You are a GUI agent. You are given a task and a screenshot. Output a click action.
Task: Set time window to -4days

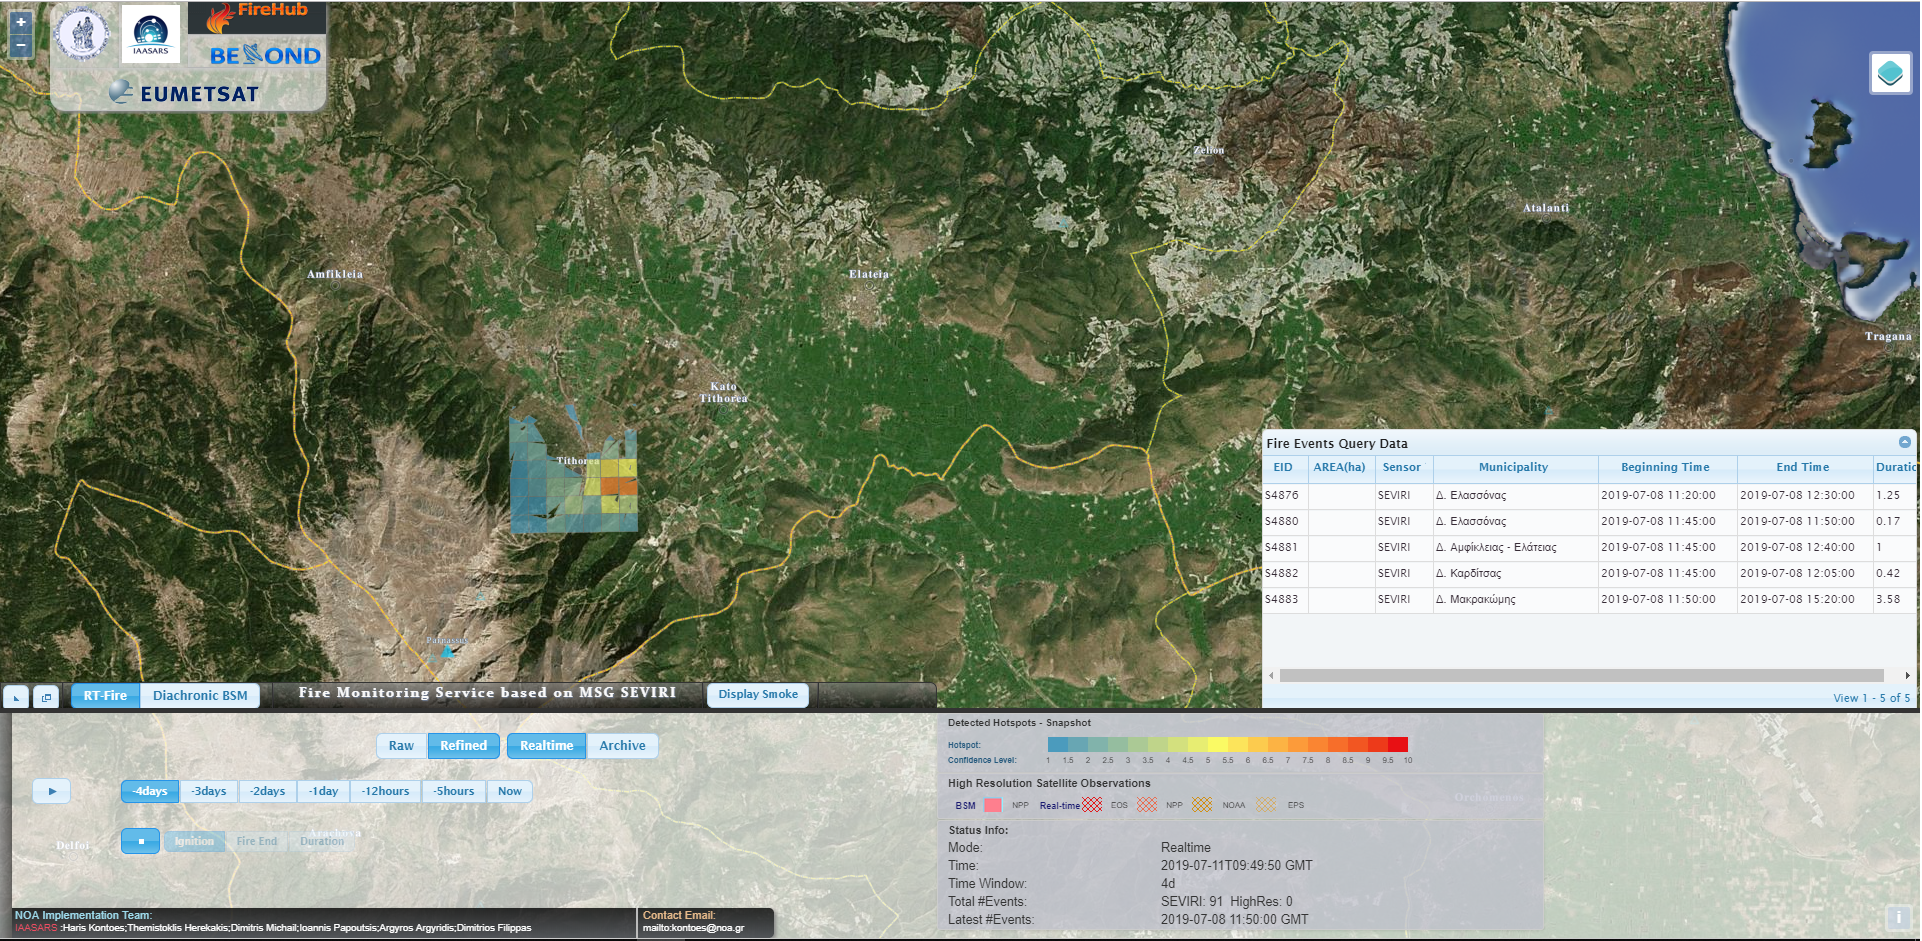point(150,791)
